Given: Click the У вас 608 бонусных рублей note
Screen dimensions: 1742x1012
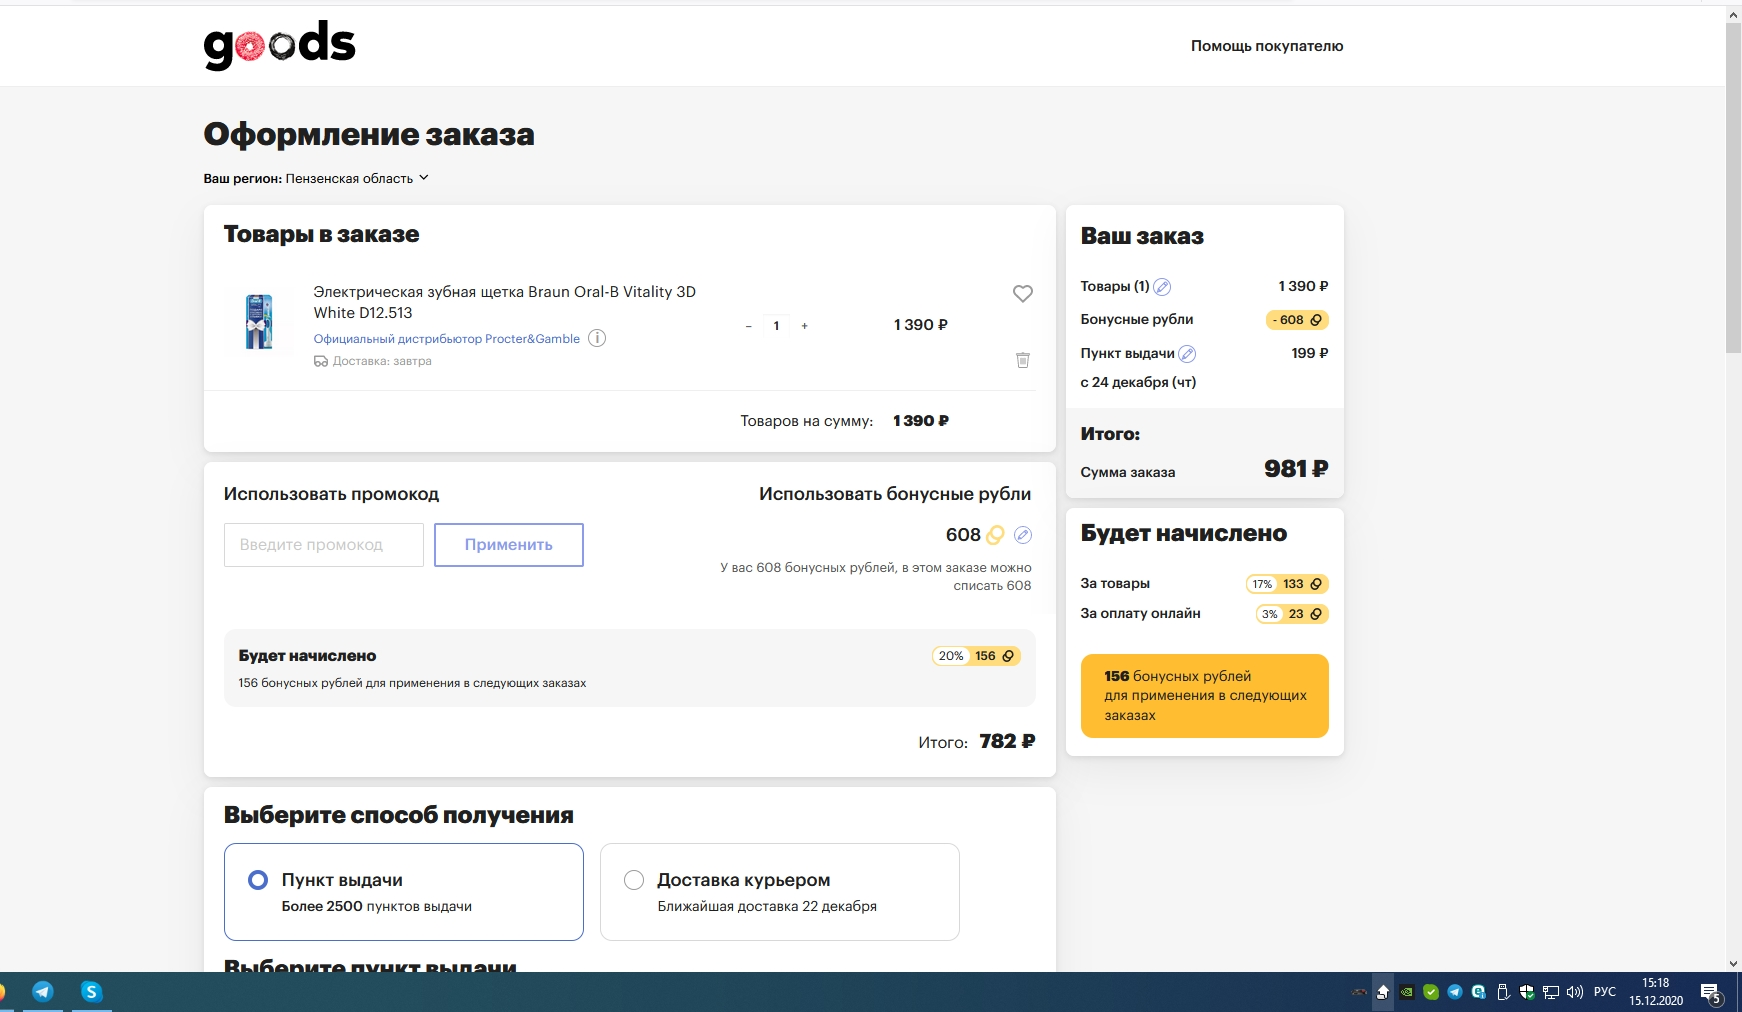Looking at the screenshot, I should (x=876, y=577).
